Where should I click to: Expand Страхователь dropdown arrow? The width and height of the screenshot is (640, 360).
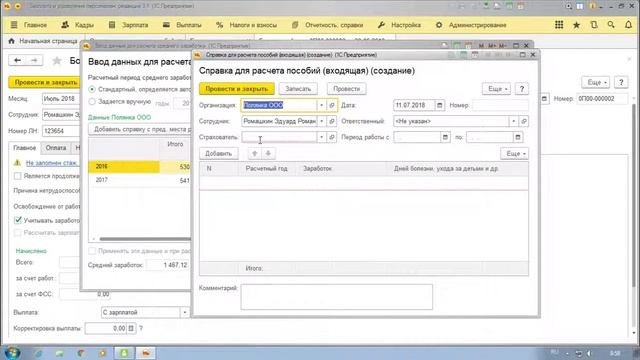[x=321, y=137]
